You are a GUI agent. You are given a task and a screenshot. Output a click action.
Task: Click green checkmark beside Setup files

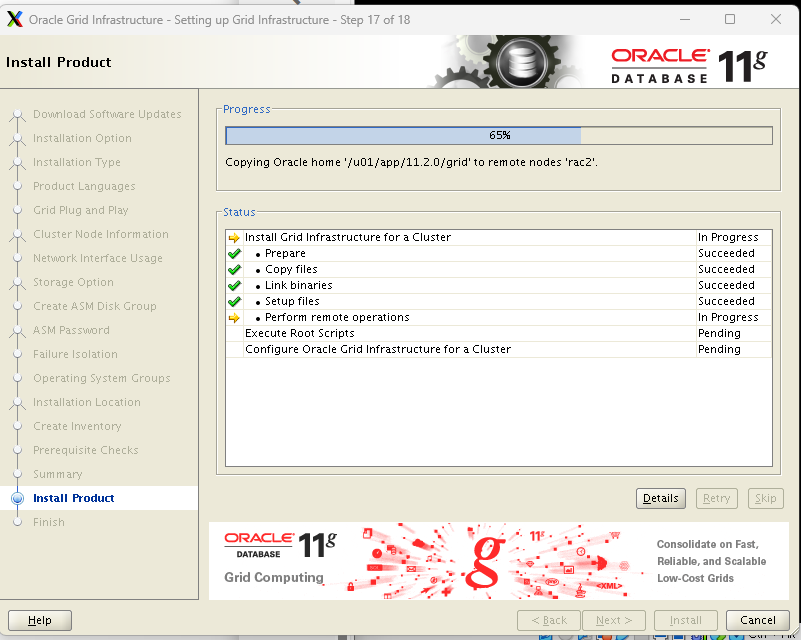point(234,301)
